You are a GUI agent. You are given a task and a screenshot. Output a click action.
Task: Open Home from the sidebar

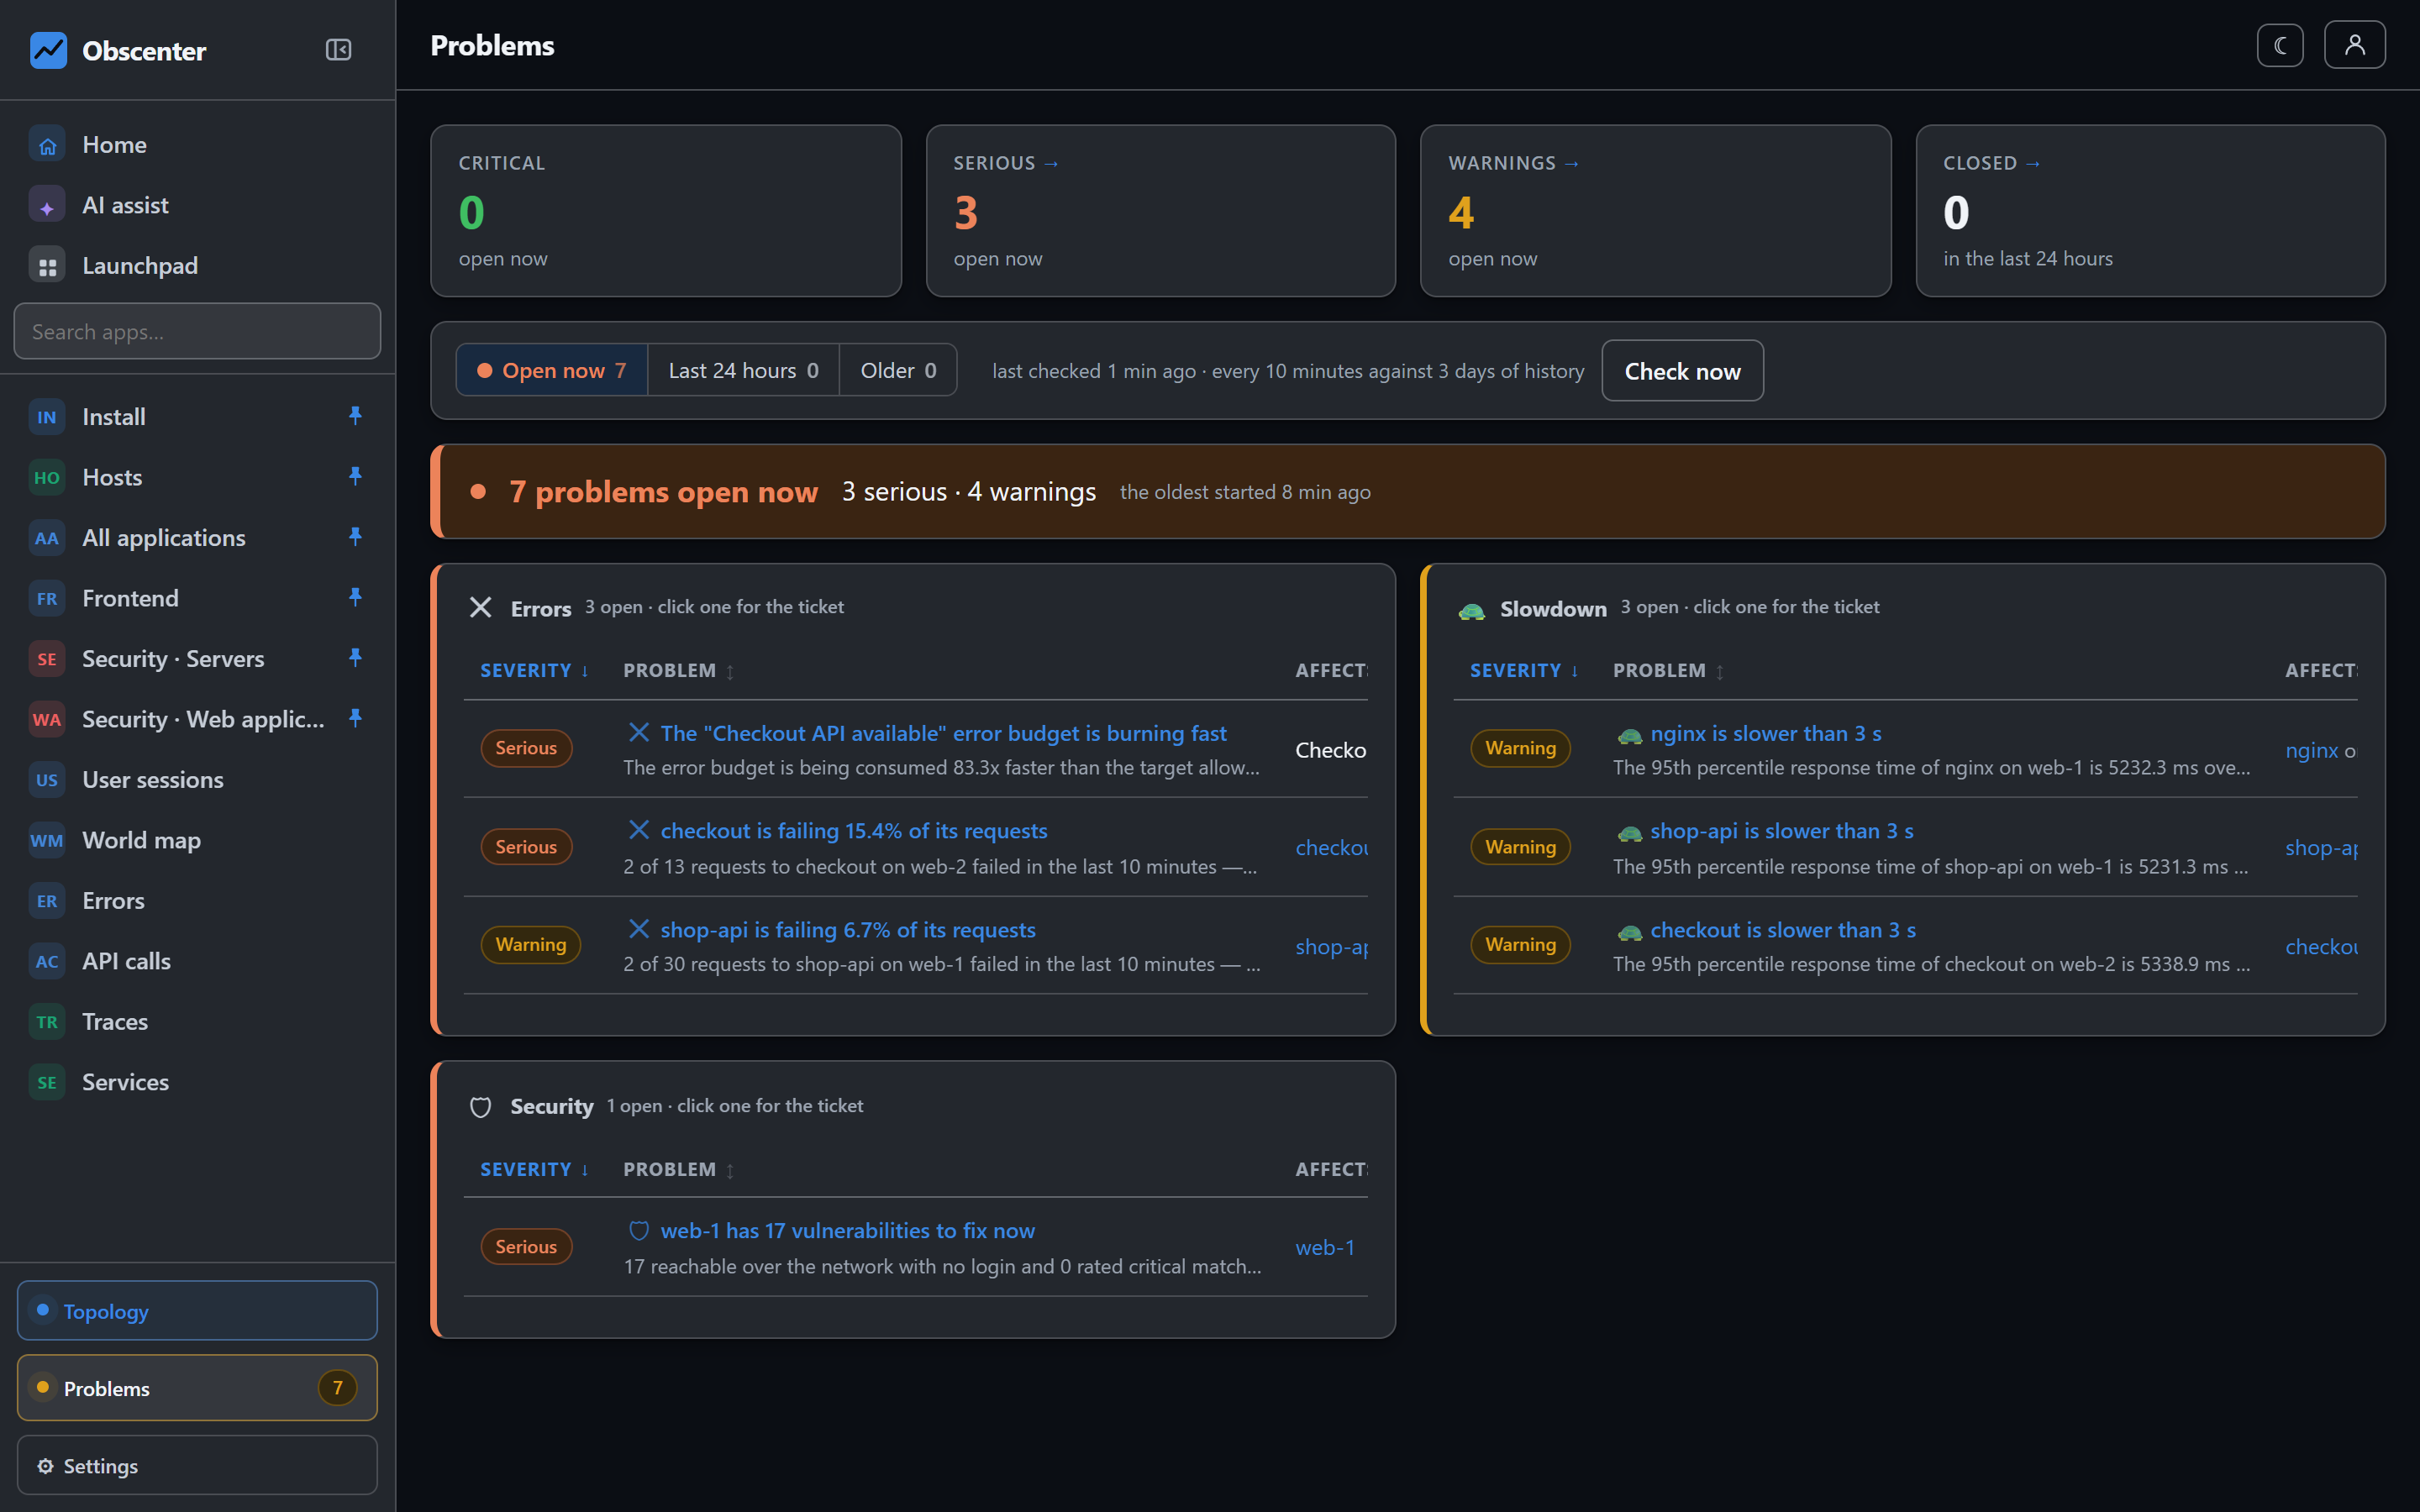(x=197, y=145)
